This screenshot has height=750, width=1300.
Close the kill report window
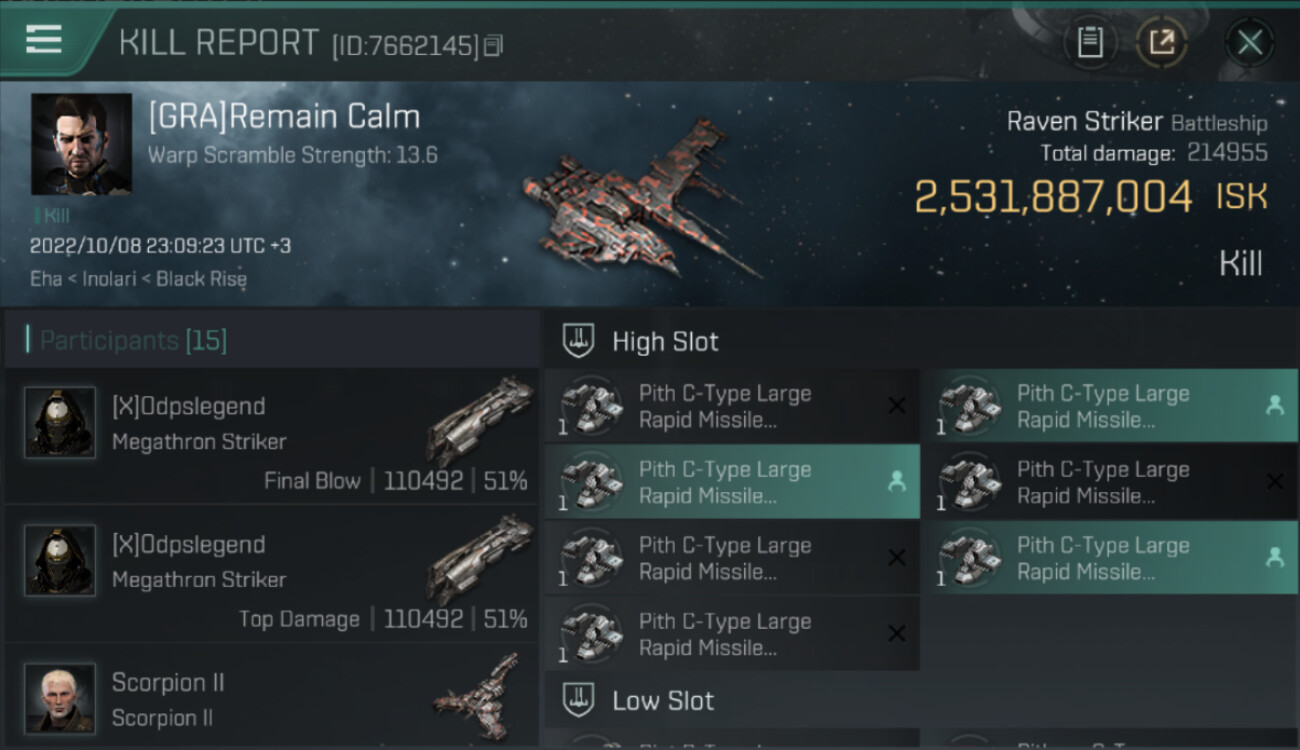point(1249,42)
